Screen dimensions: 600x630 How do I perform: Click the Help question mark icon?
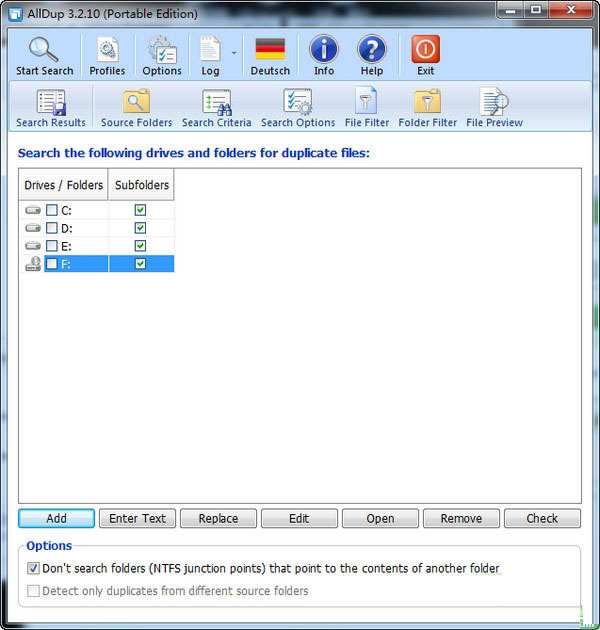(372, 50)
